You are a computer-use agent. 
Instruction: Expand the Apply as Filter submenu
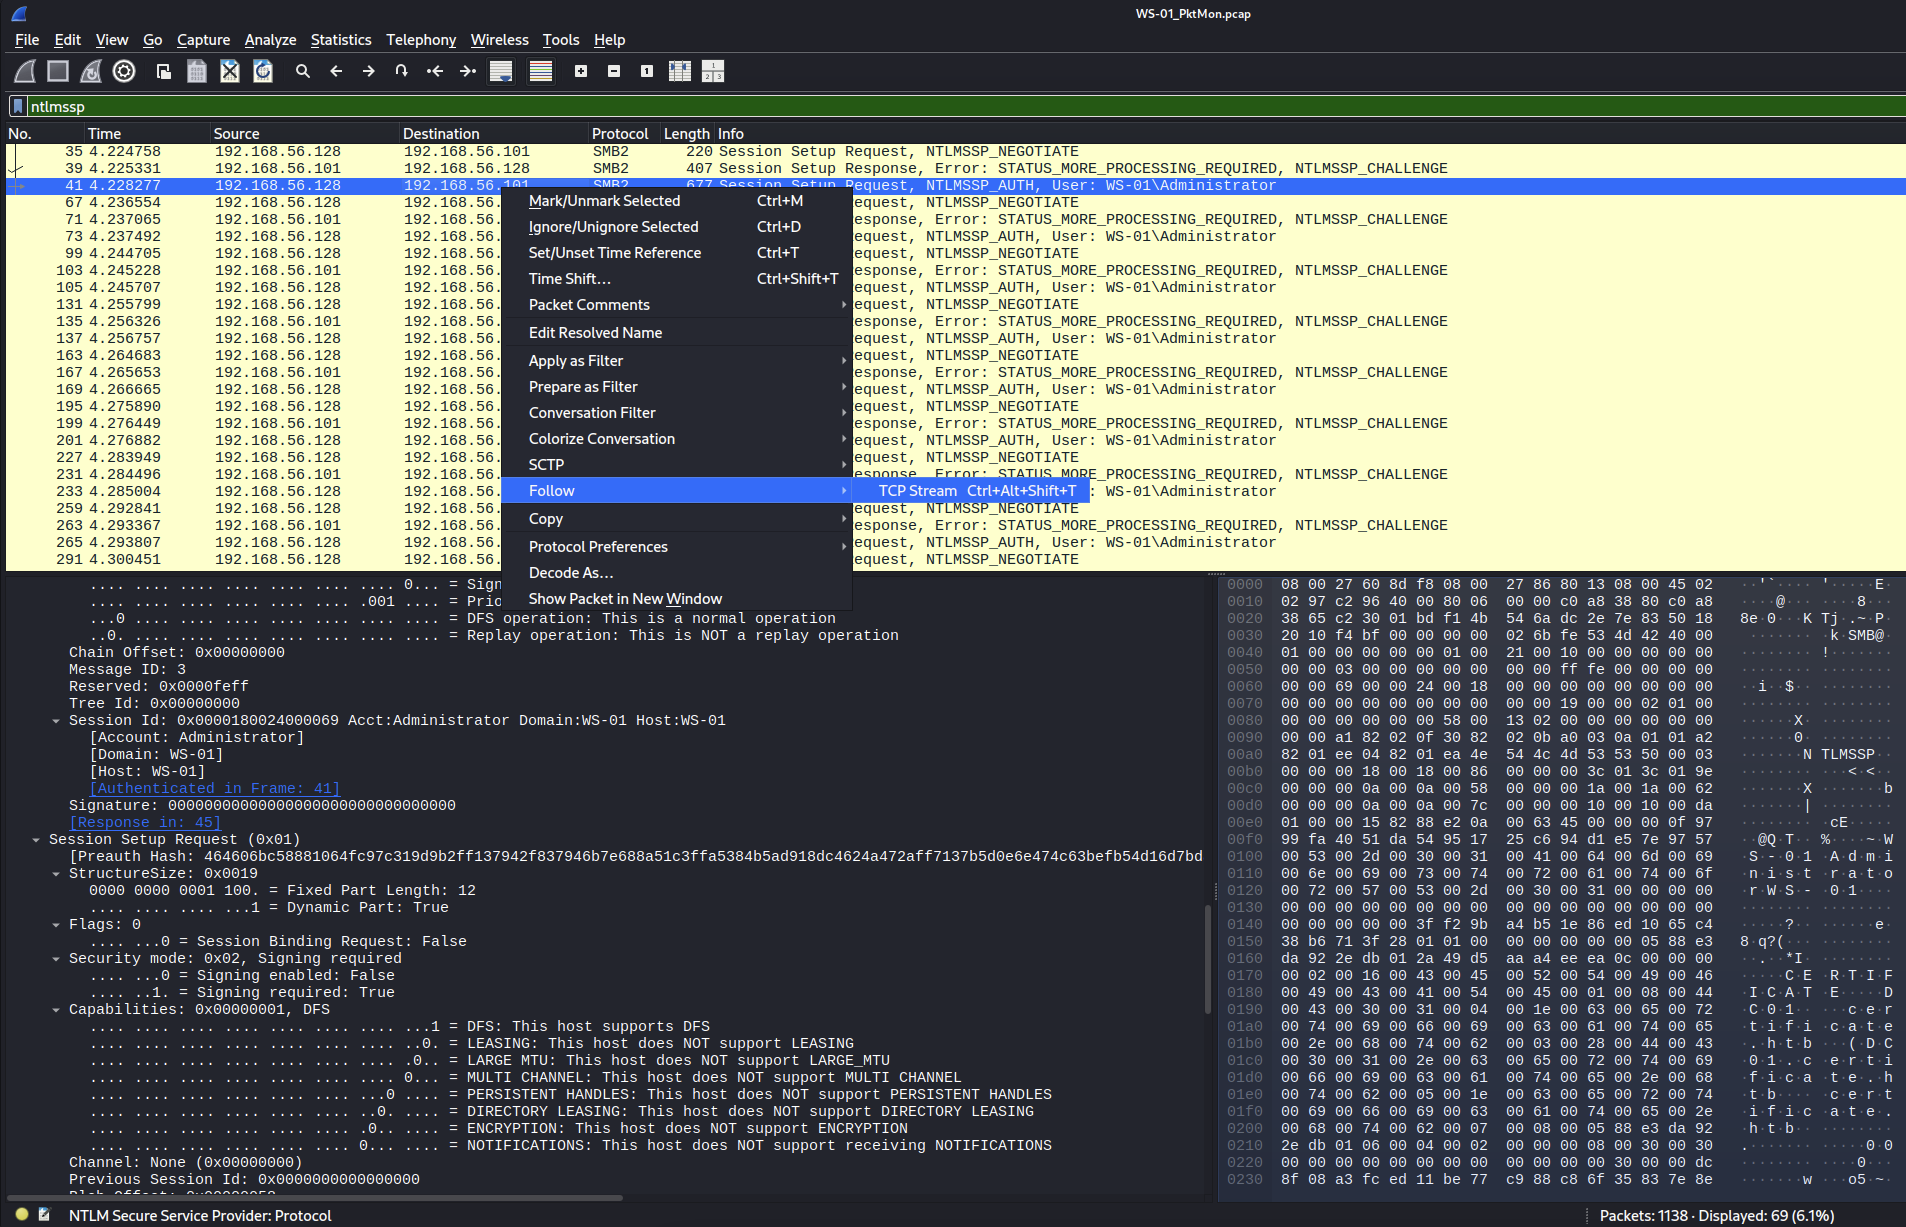(676, 361)
